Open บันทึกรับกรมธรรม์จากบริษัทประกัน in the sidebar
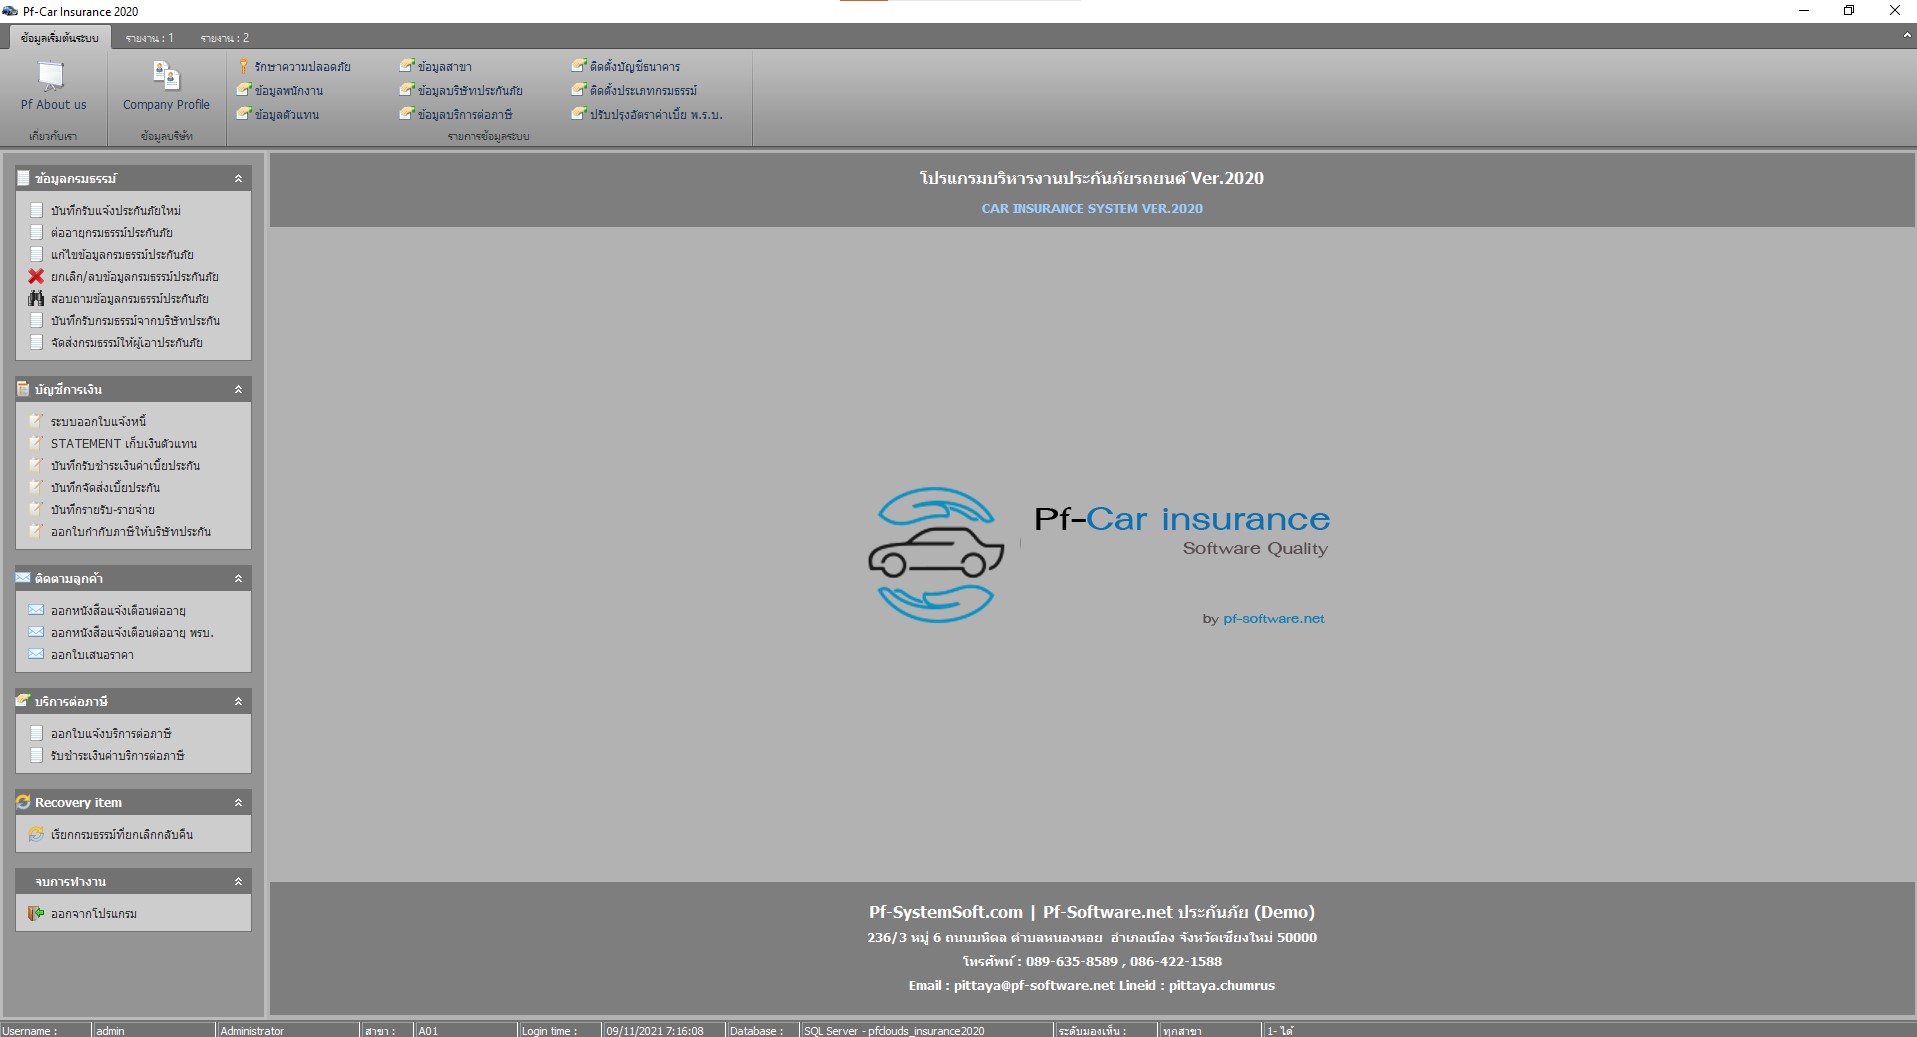 point(124,320)
